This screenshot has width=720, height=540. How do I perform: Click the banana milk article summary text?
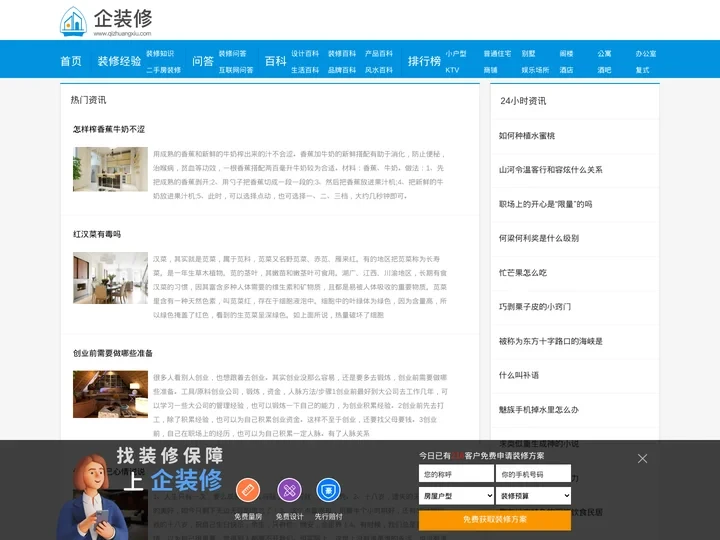[x=299, y=175]
